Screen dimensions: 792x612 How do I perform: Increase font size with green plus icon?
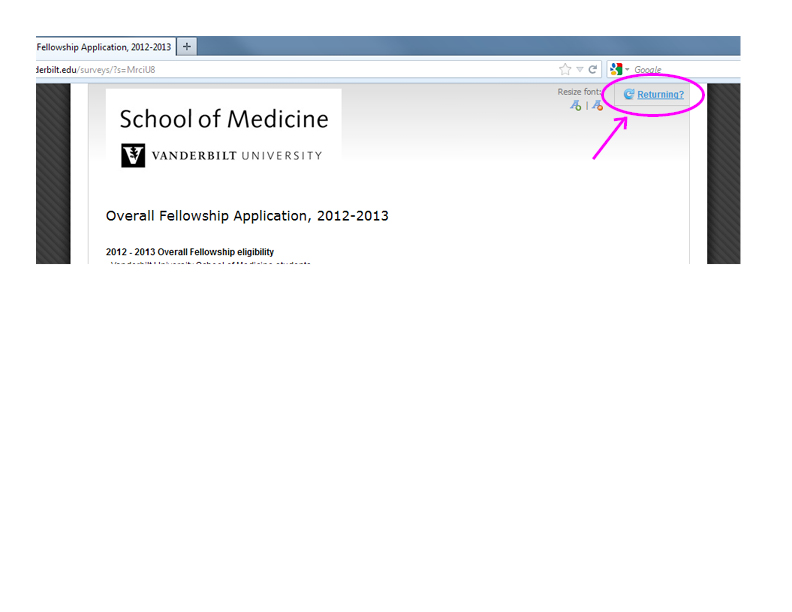[x=576, y=105]
